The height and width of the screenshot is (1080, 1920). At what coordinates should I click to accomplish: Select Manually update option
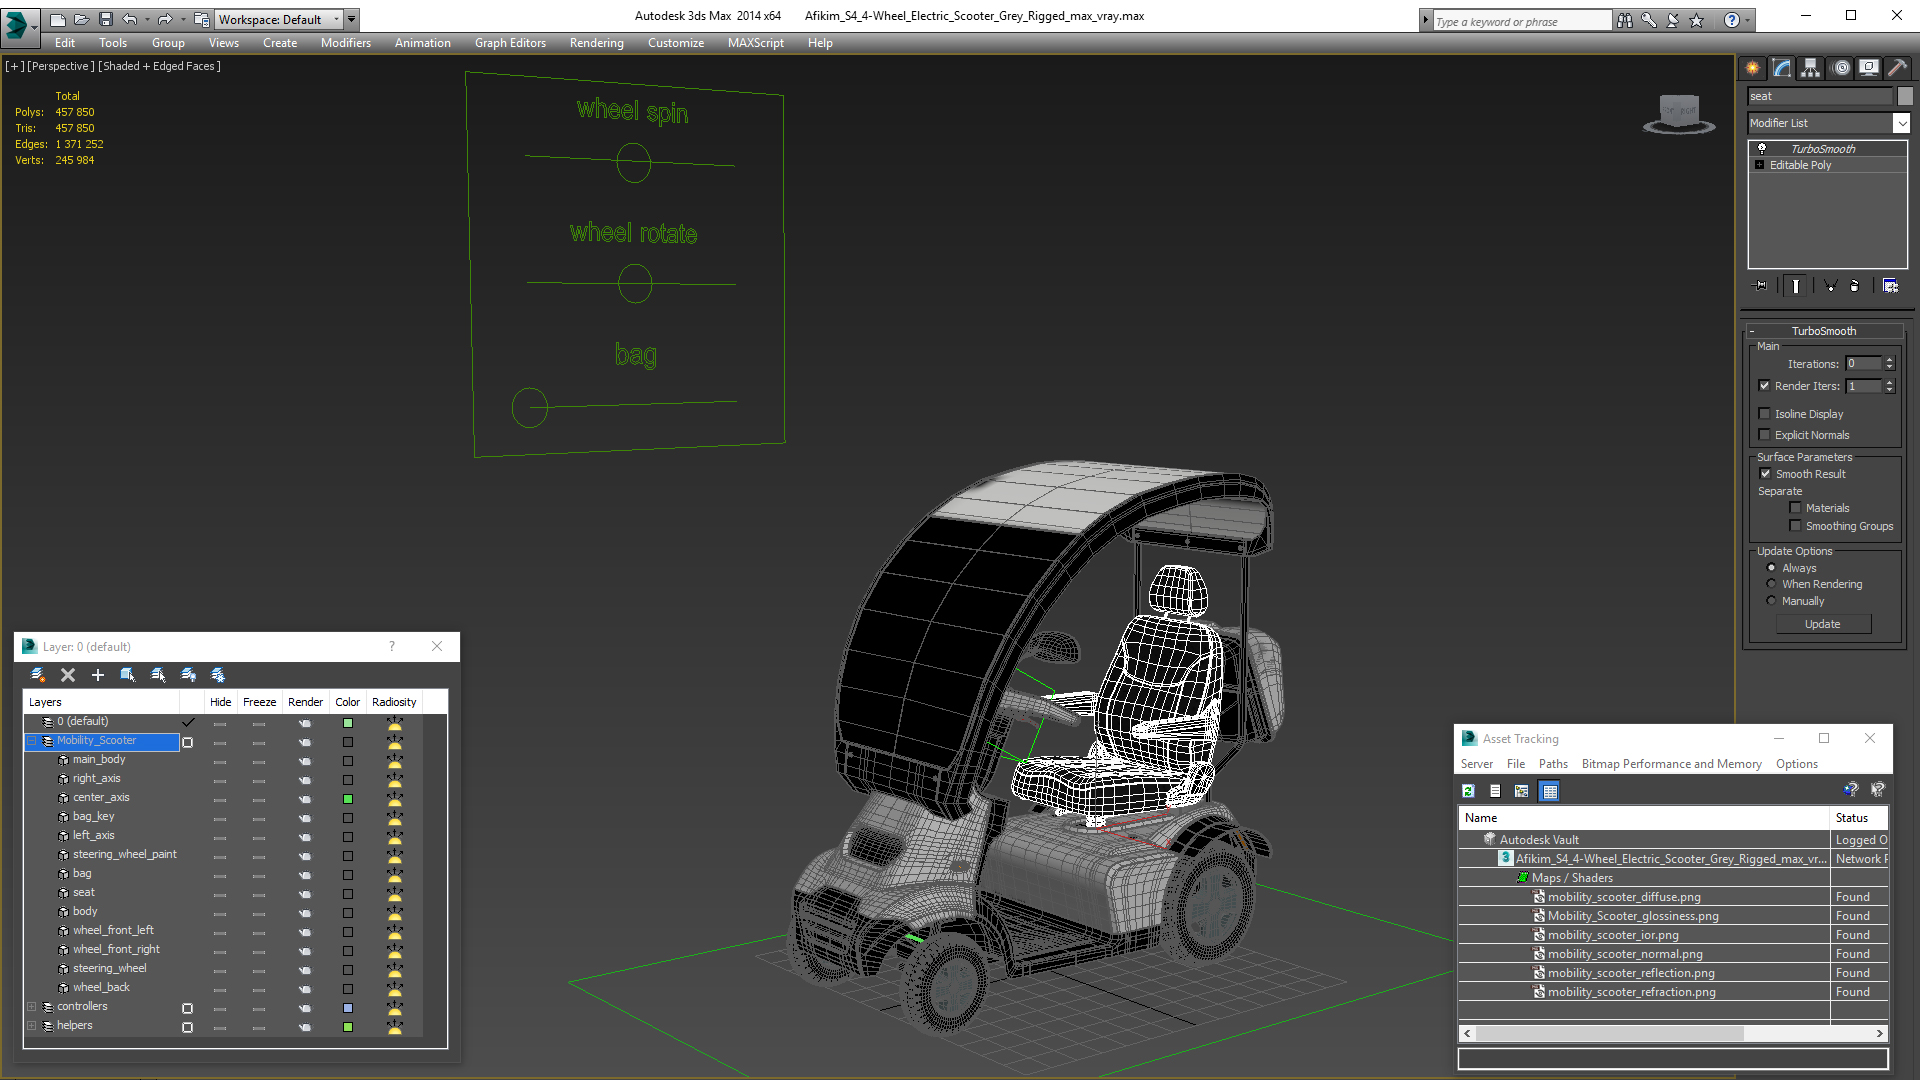1771,601
